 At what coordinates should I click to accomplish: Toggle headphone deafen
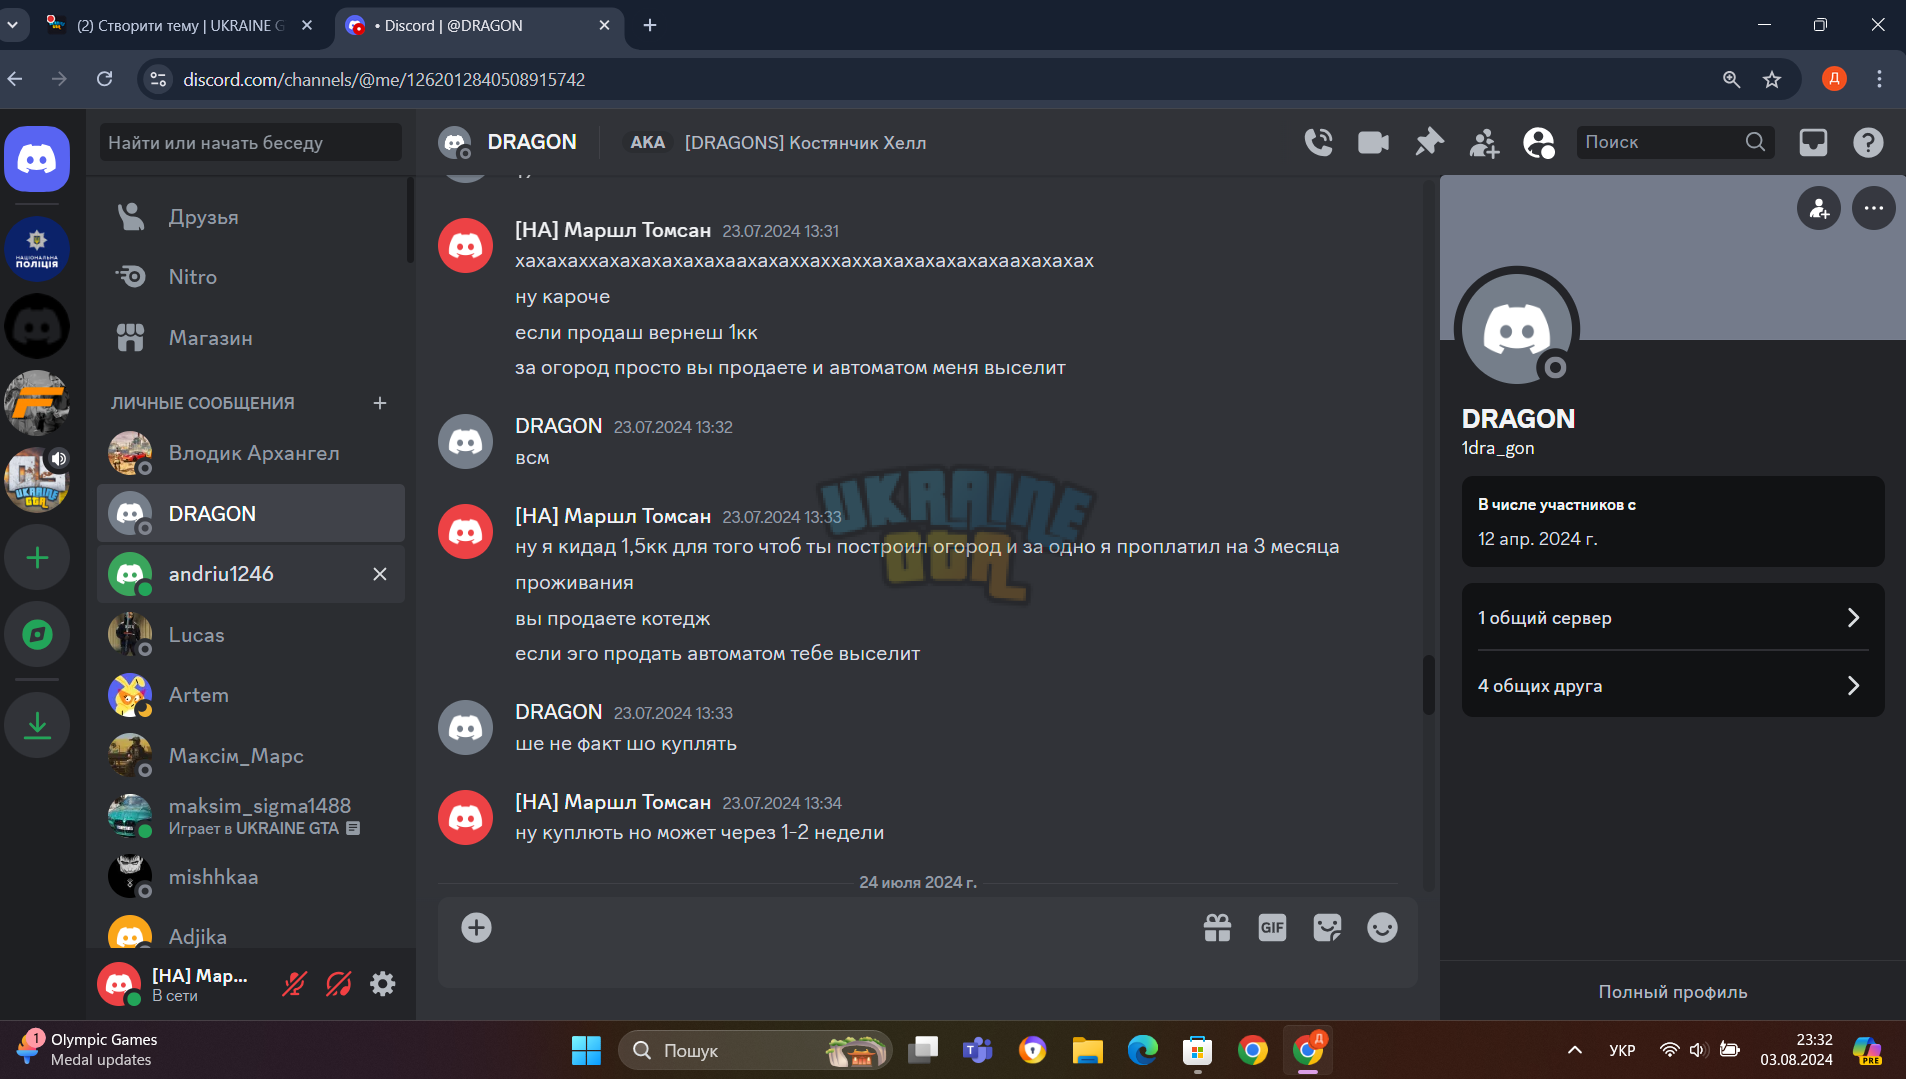click(x=339, y=984)
